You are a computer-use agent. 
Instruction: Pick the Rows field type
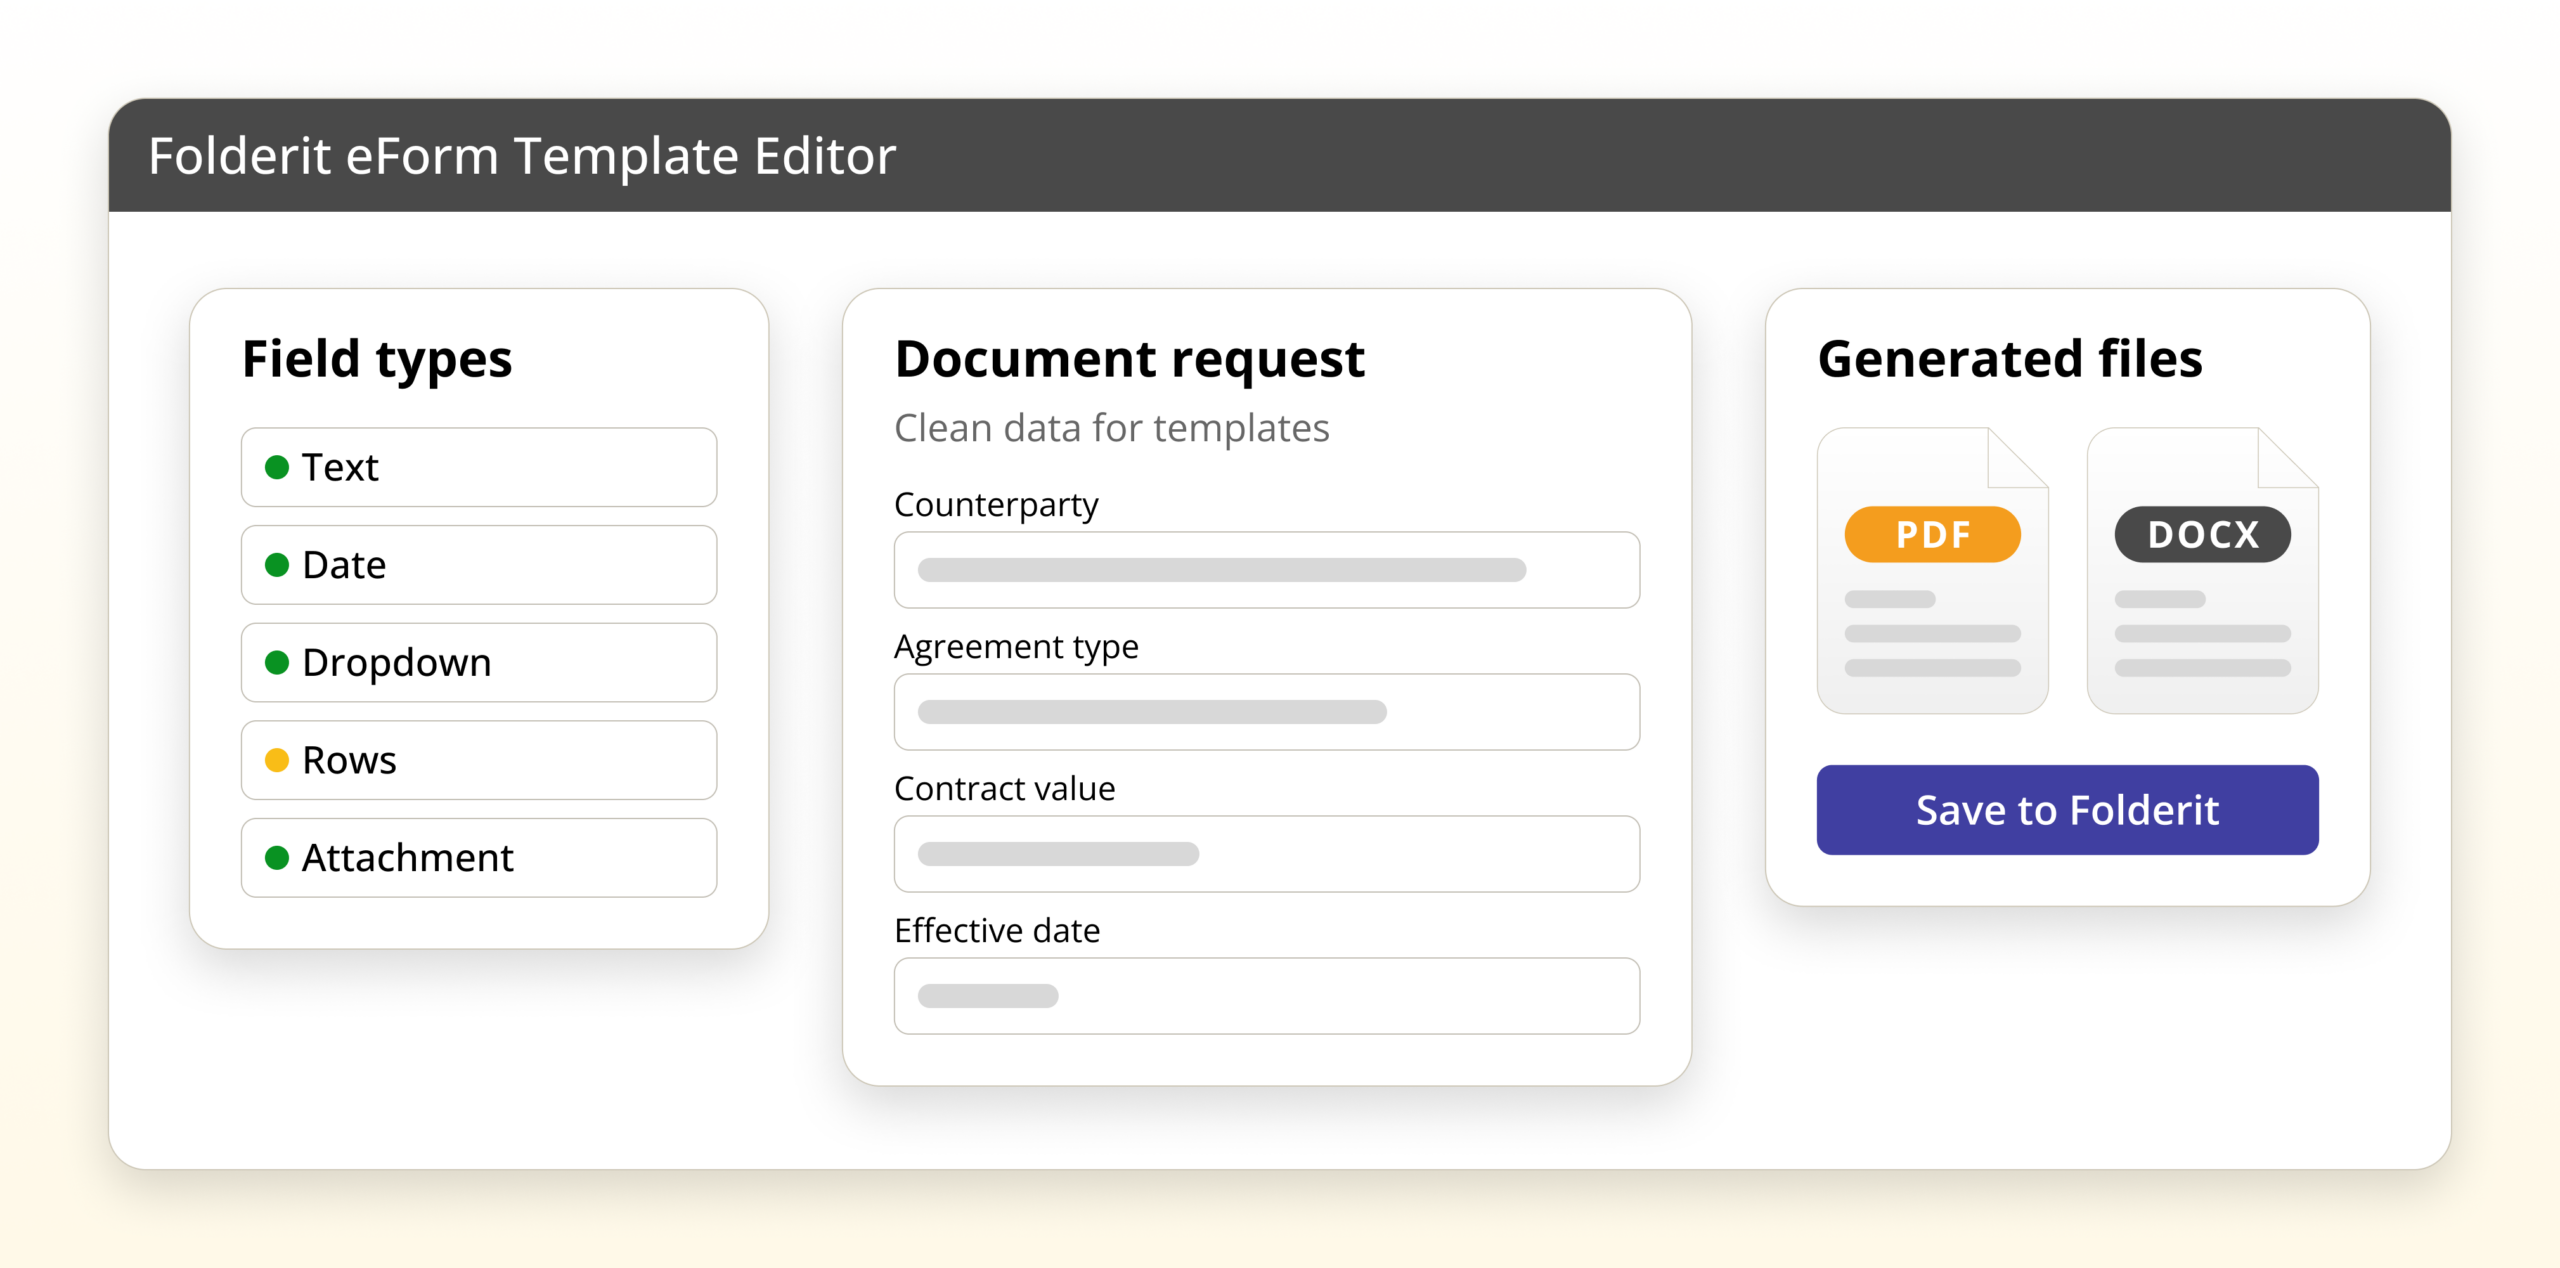click(479, 760)
